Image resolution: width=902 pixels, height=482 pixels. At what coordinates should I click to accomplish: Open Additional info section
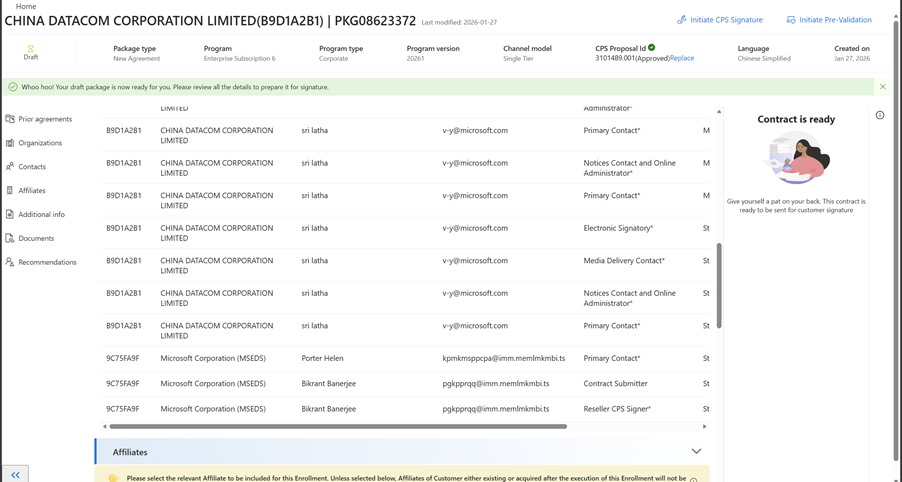(x=41, y=215)
